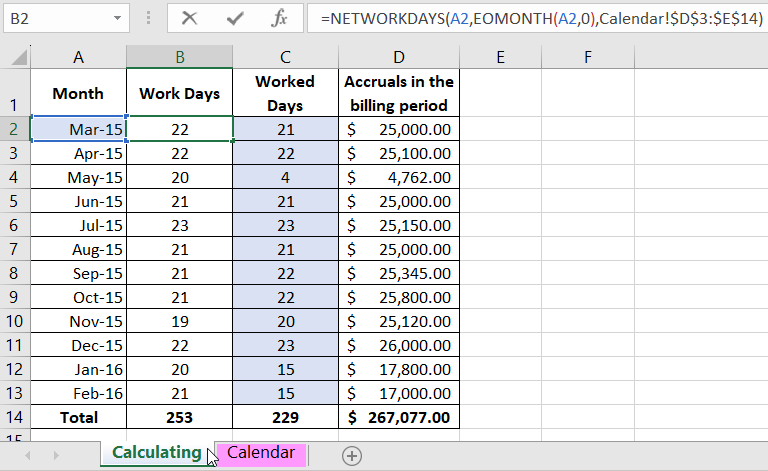Open the Insert Function fx icon
Screen dimensions: 768x471
click(279, 19)
